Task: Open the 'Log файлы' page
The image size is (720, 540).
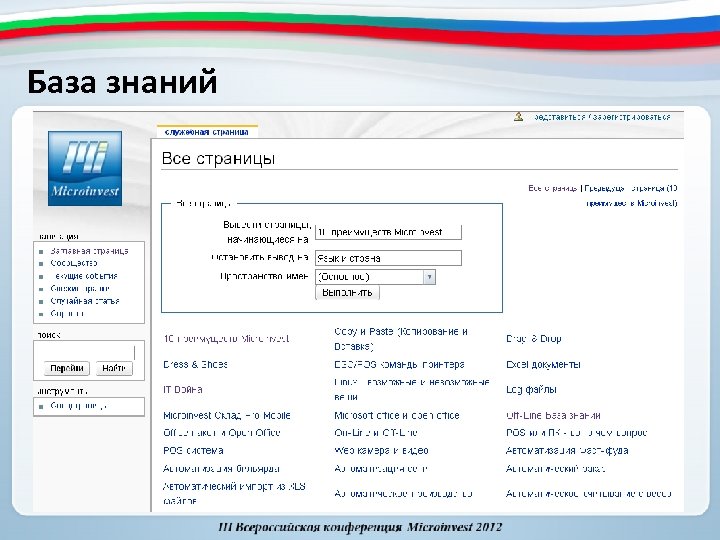Action: pyautogui.click(x=531, y=390)
